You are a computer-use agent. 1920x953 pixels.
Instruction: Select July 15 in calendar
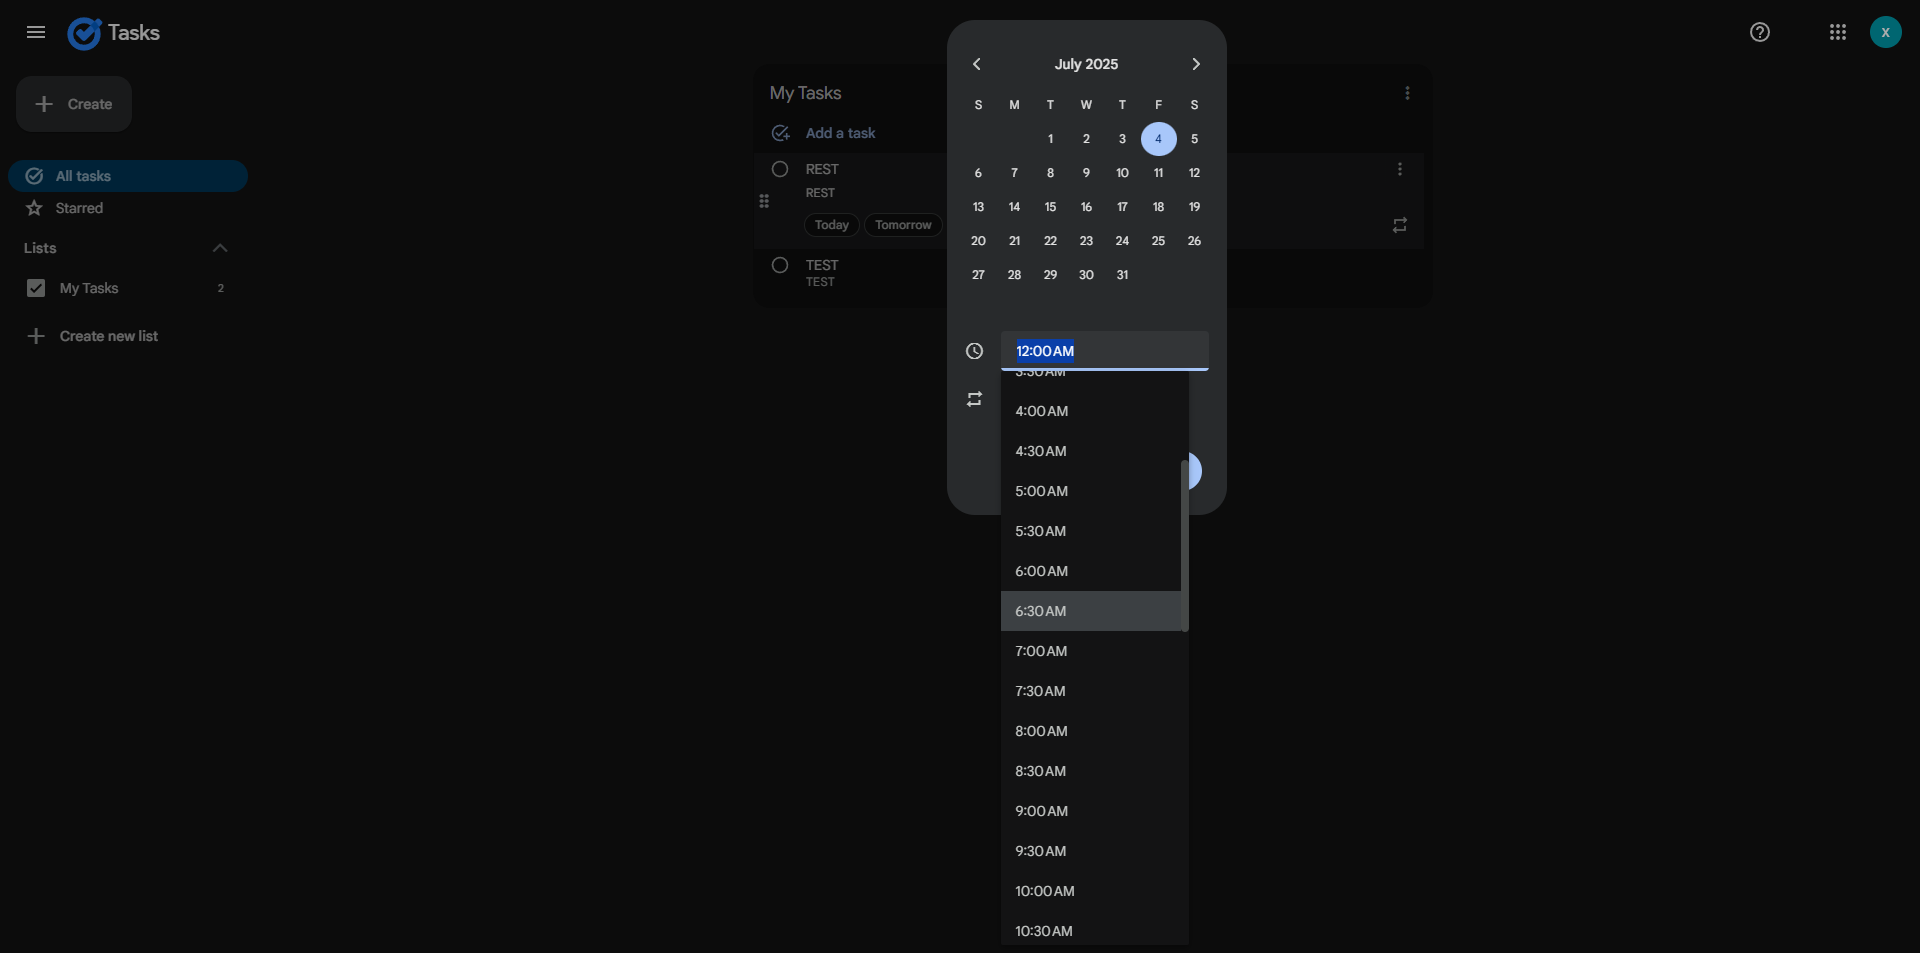pyautogui.click(x=1050, y=207)
